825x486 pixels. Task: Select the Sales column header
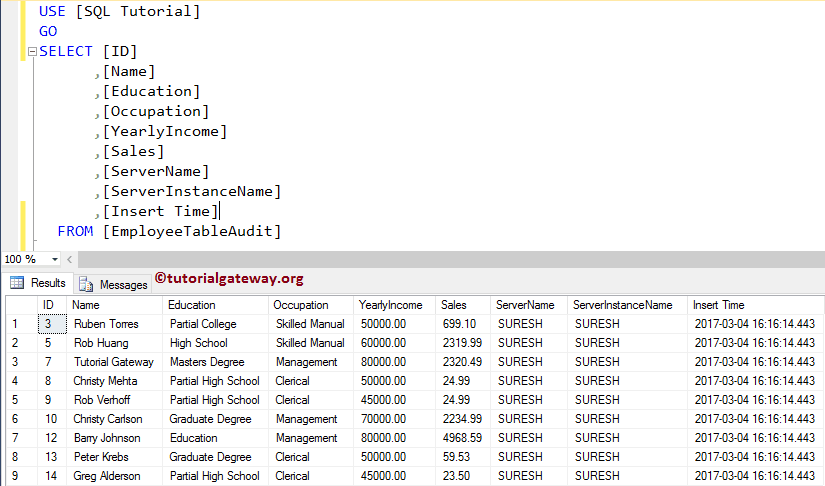point(463,305)
